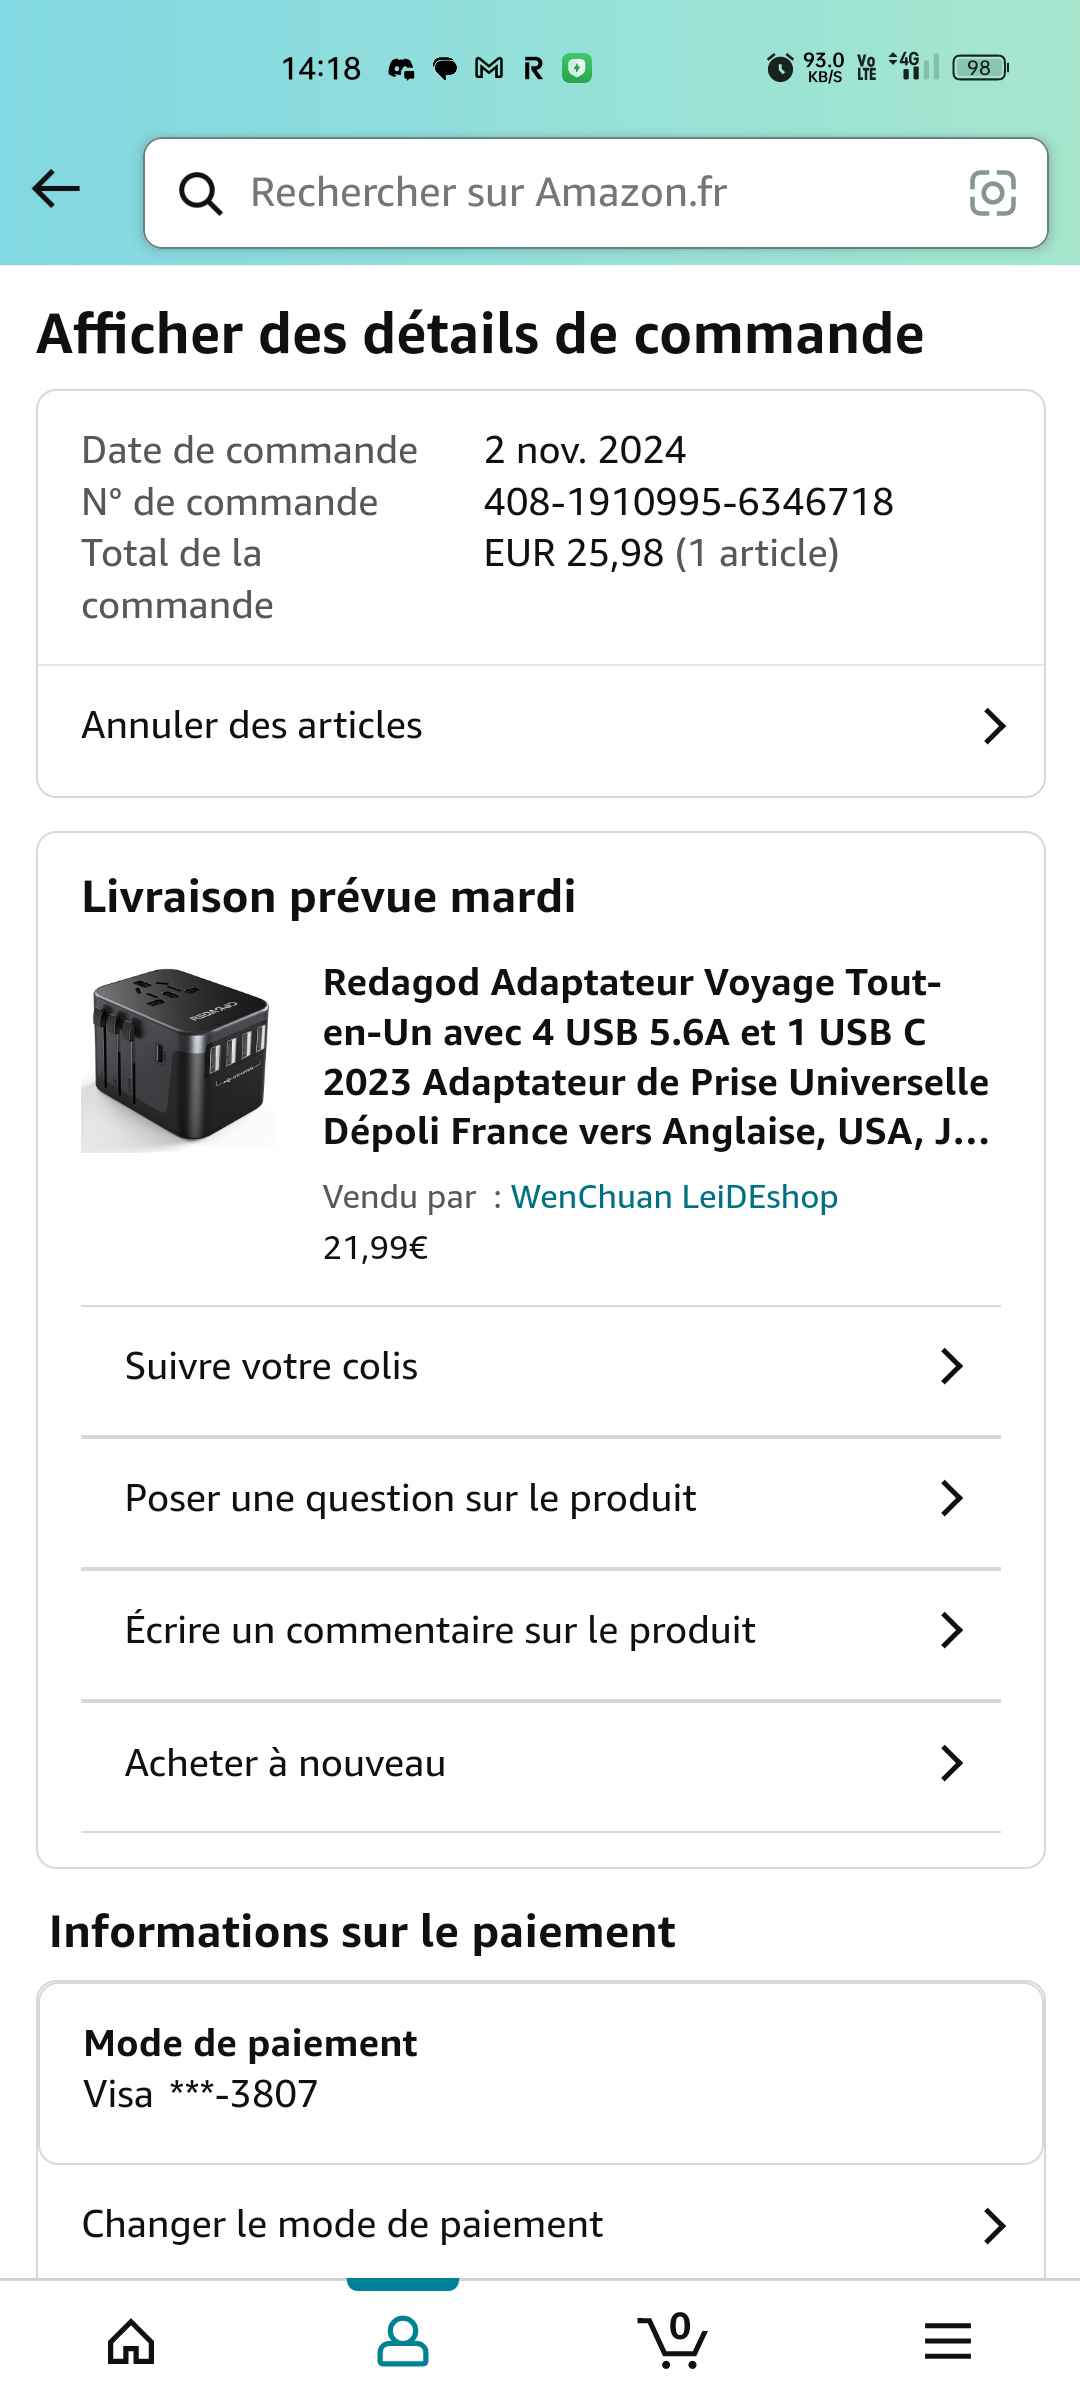Open camera scan icon in search bar

(992, 192)
